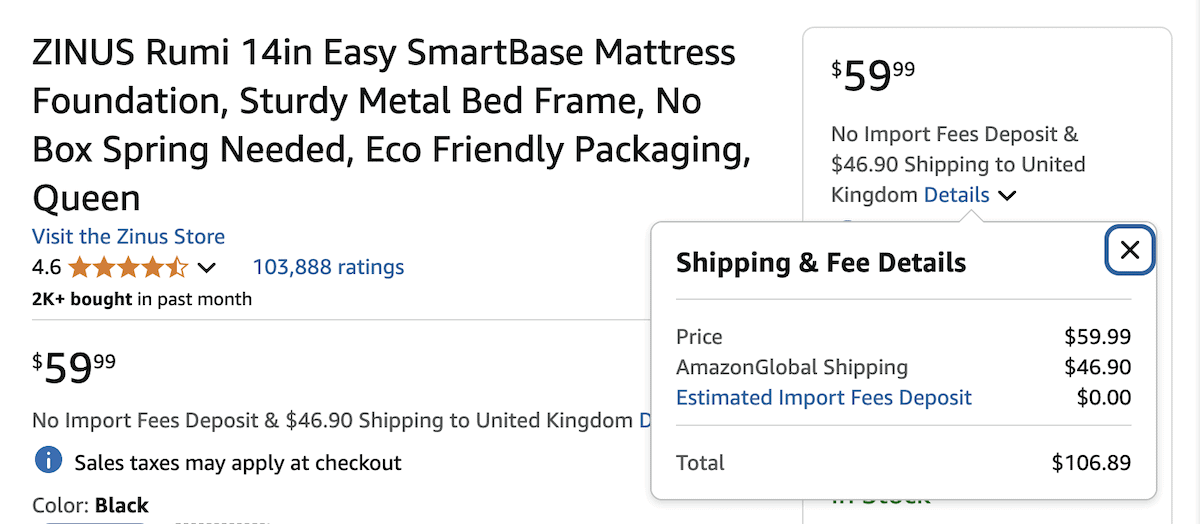
Task: Click the orange star rating icons
Action: [128, 267]
